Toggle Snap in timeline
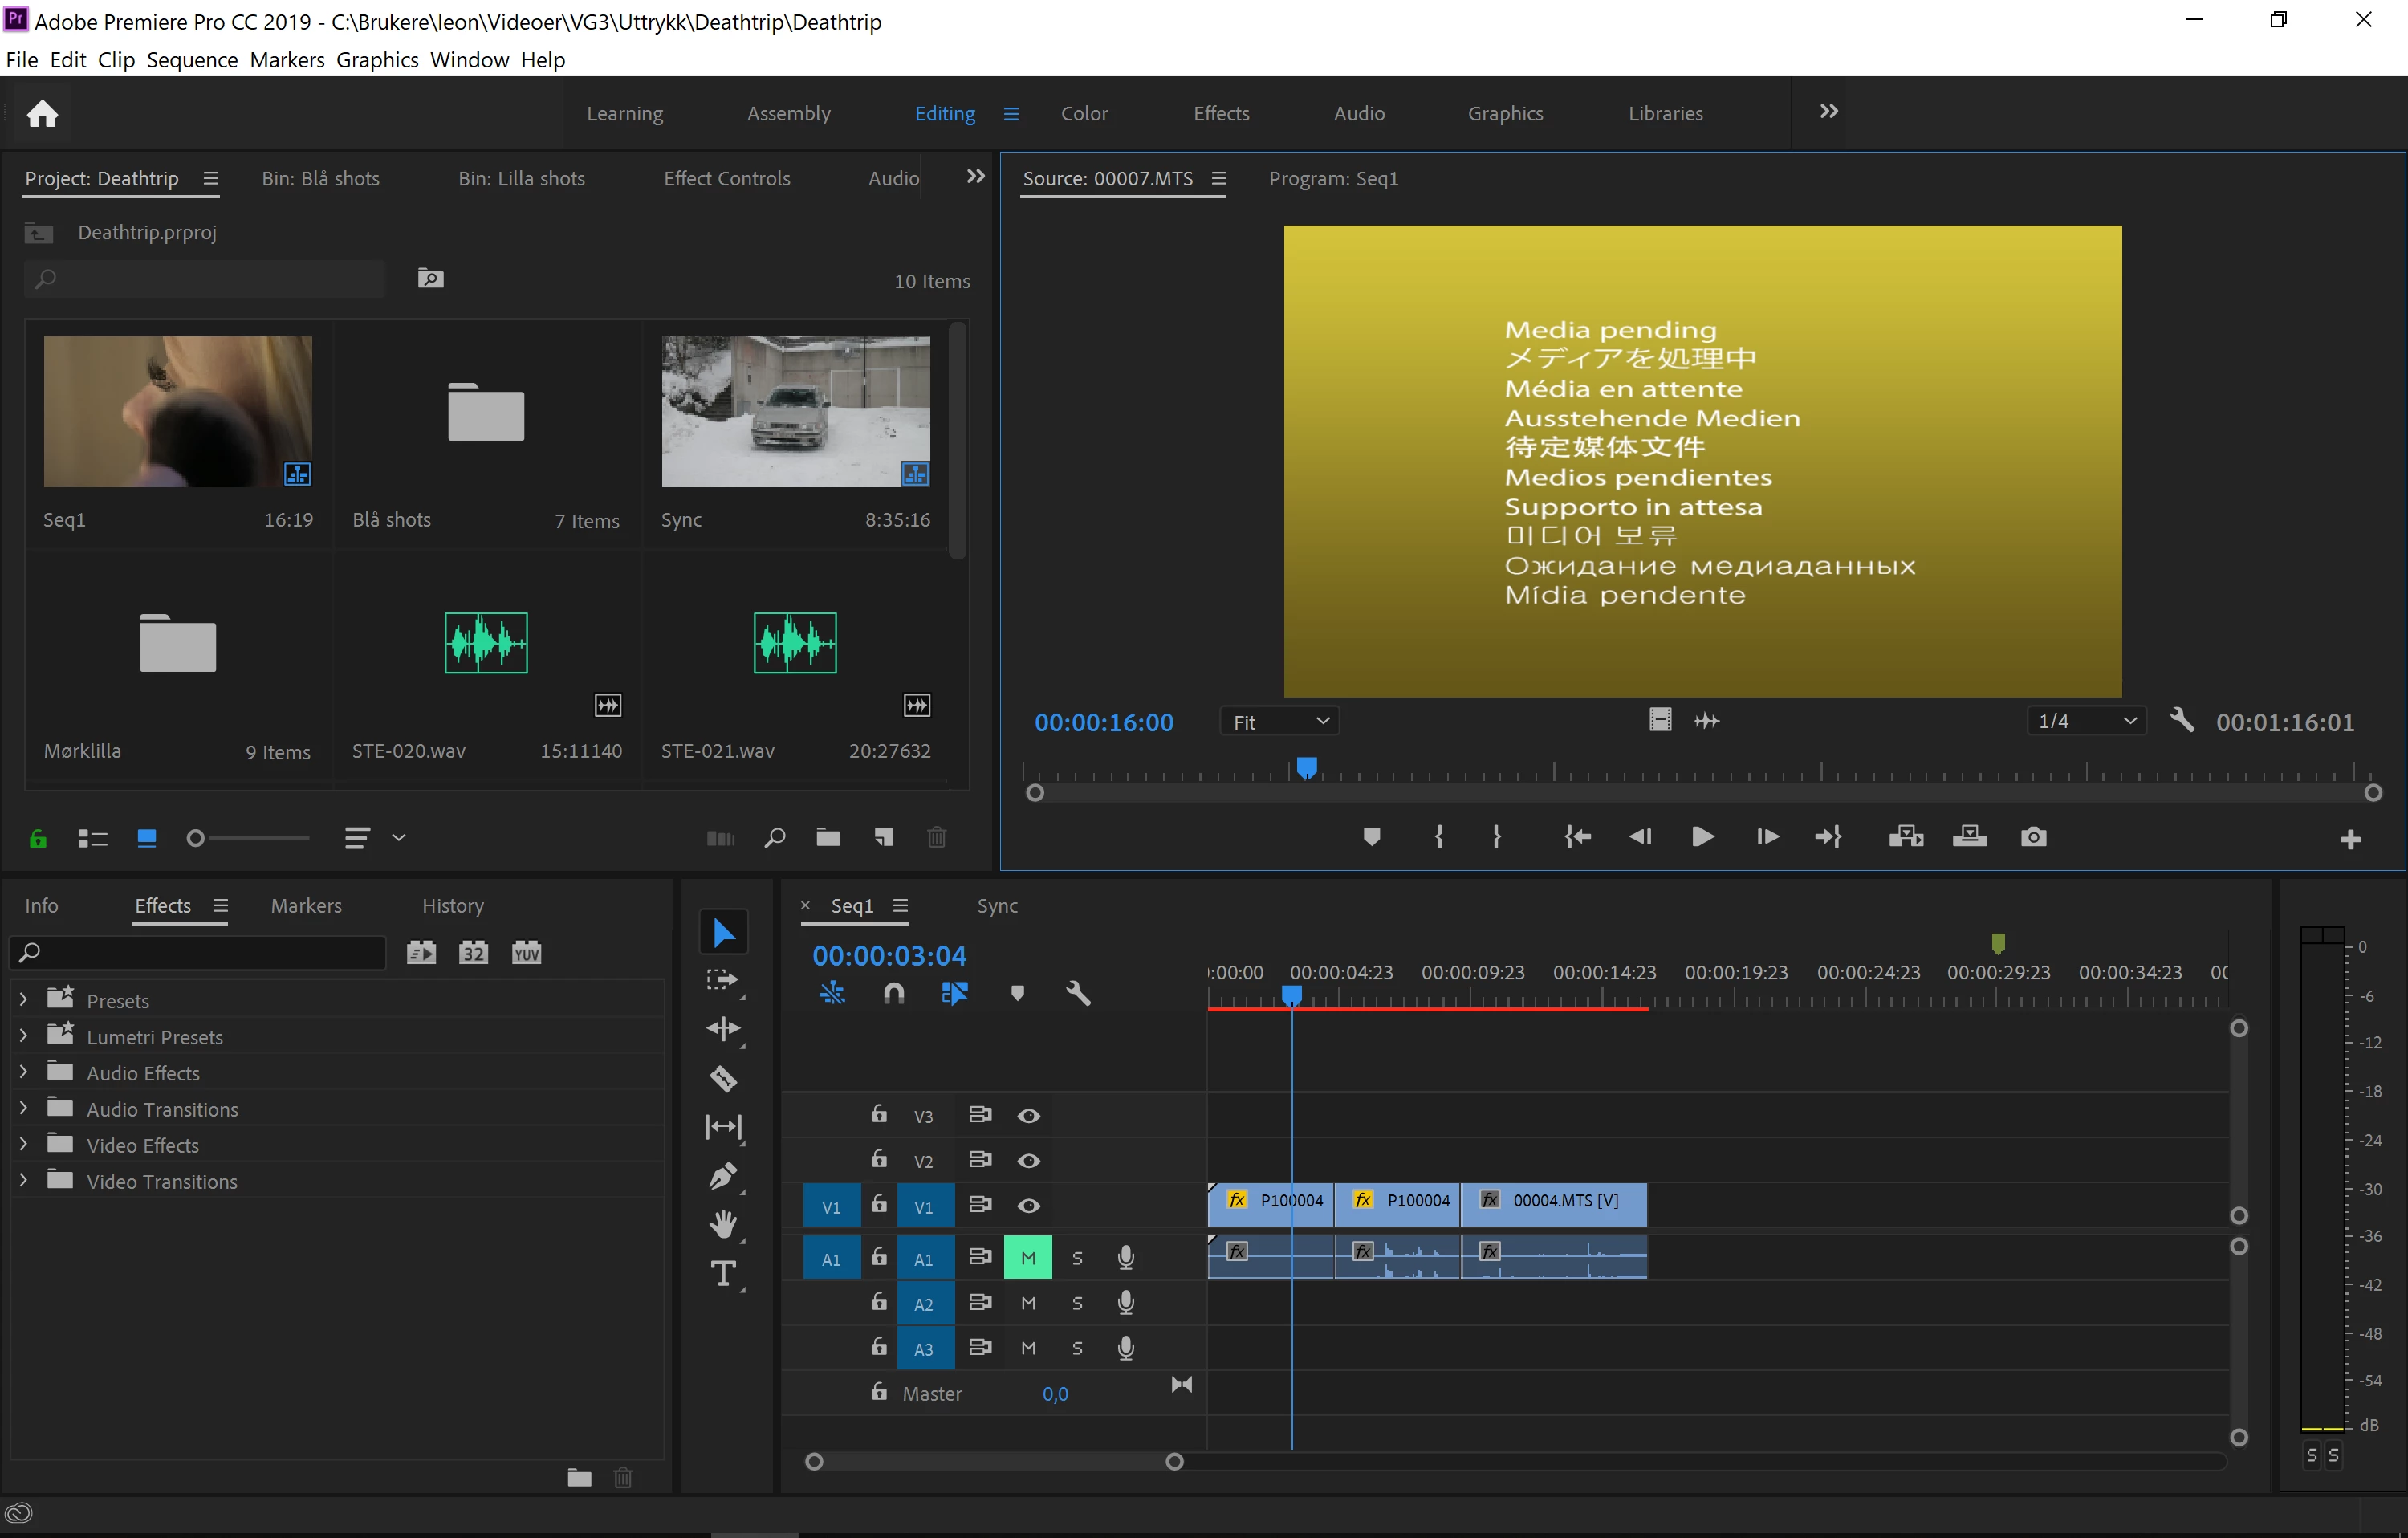Viewport: 2408px width, 1538px height. point(894,993)
